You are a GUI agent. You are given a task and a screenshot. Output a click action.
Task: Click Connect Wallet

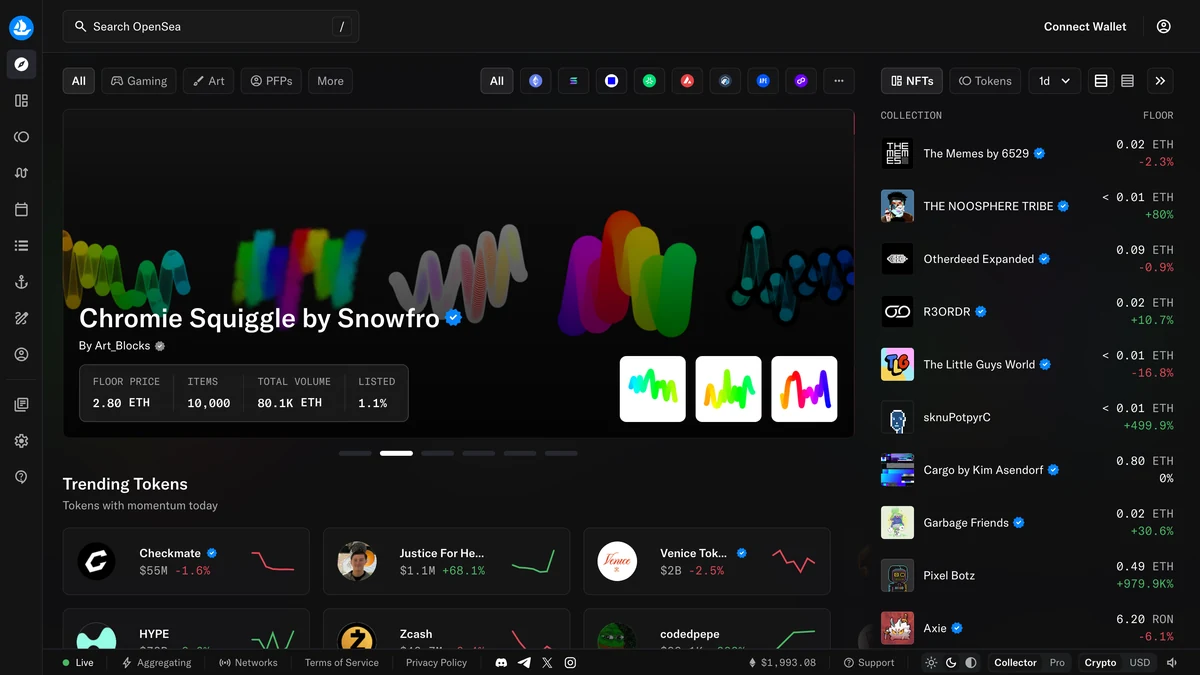(1085, 27)
